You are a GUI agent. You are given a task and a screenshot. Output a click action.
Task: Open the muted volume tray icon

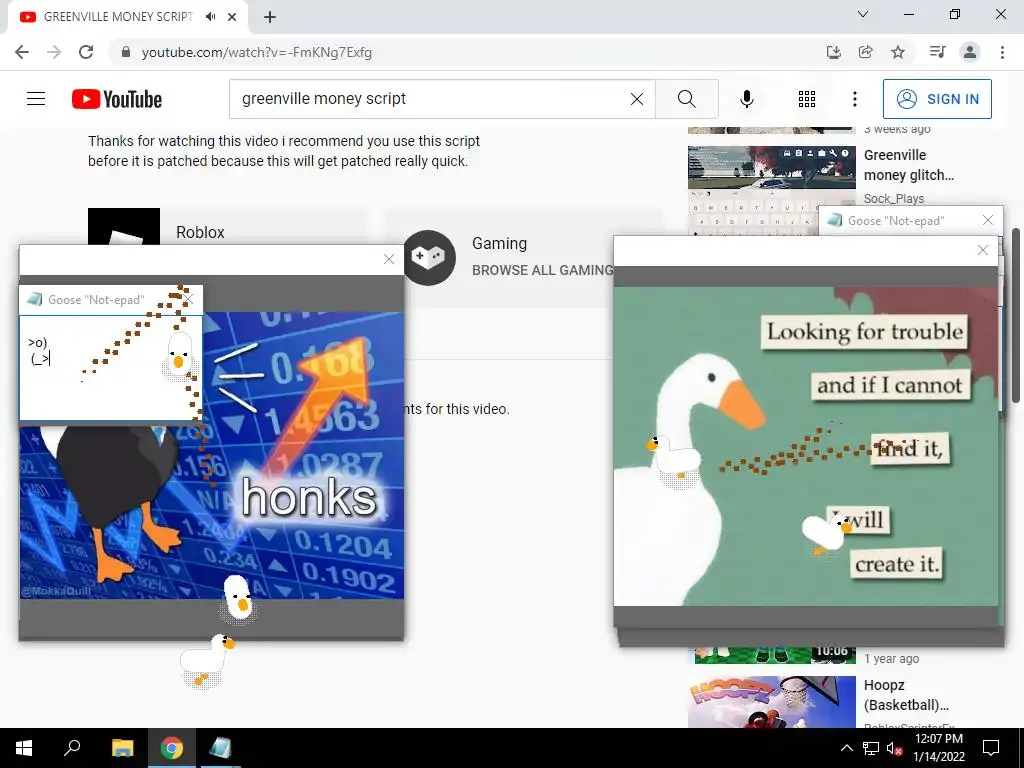point(893,748)
